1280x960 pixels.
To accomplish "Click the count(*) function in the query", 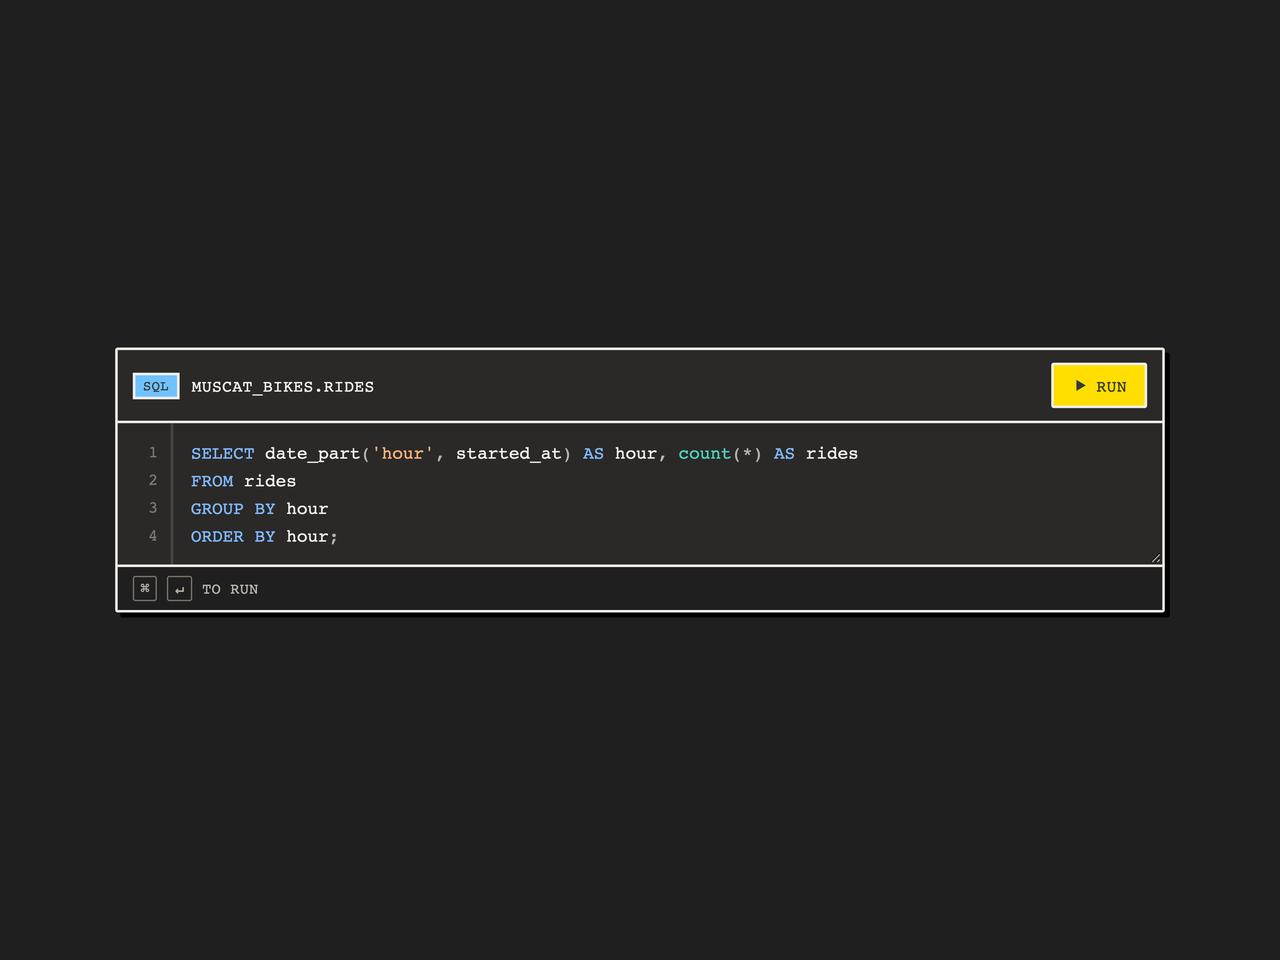I will (720, 454).
